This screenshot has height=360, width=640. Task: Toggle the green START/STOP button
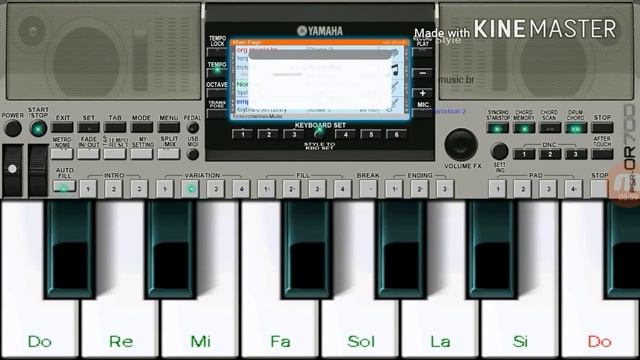point(38,129)
